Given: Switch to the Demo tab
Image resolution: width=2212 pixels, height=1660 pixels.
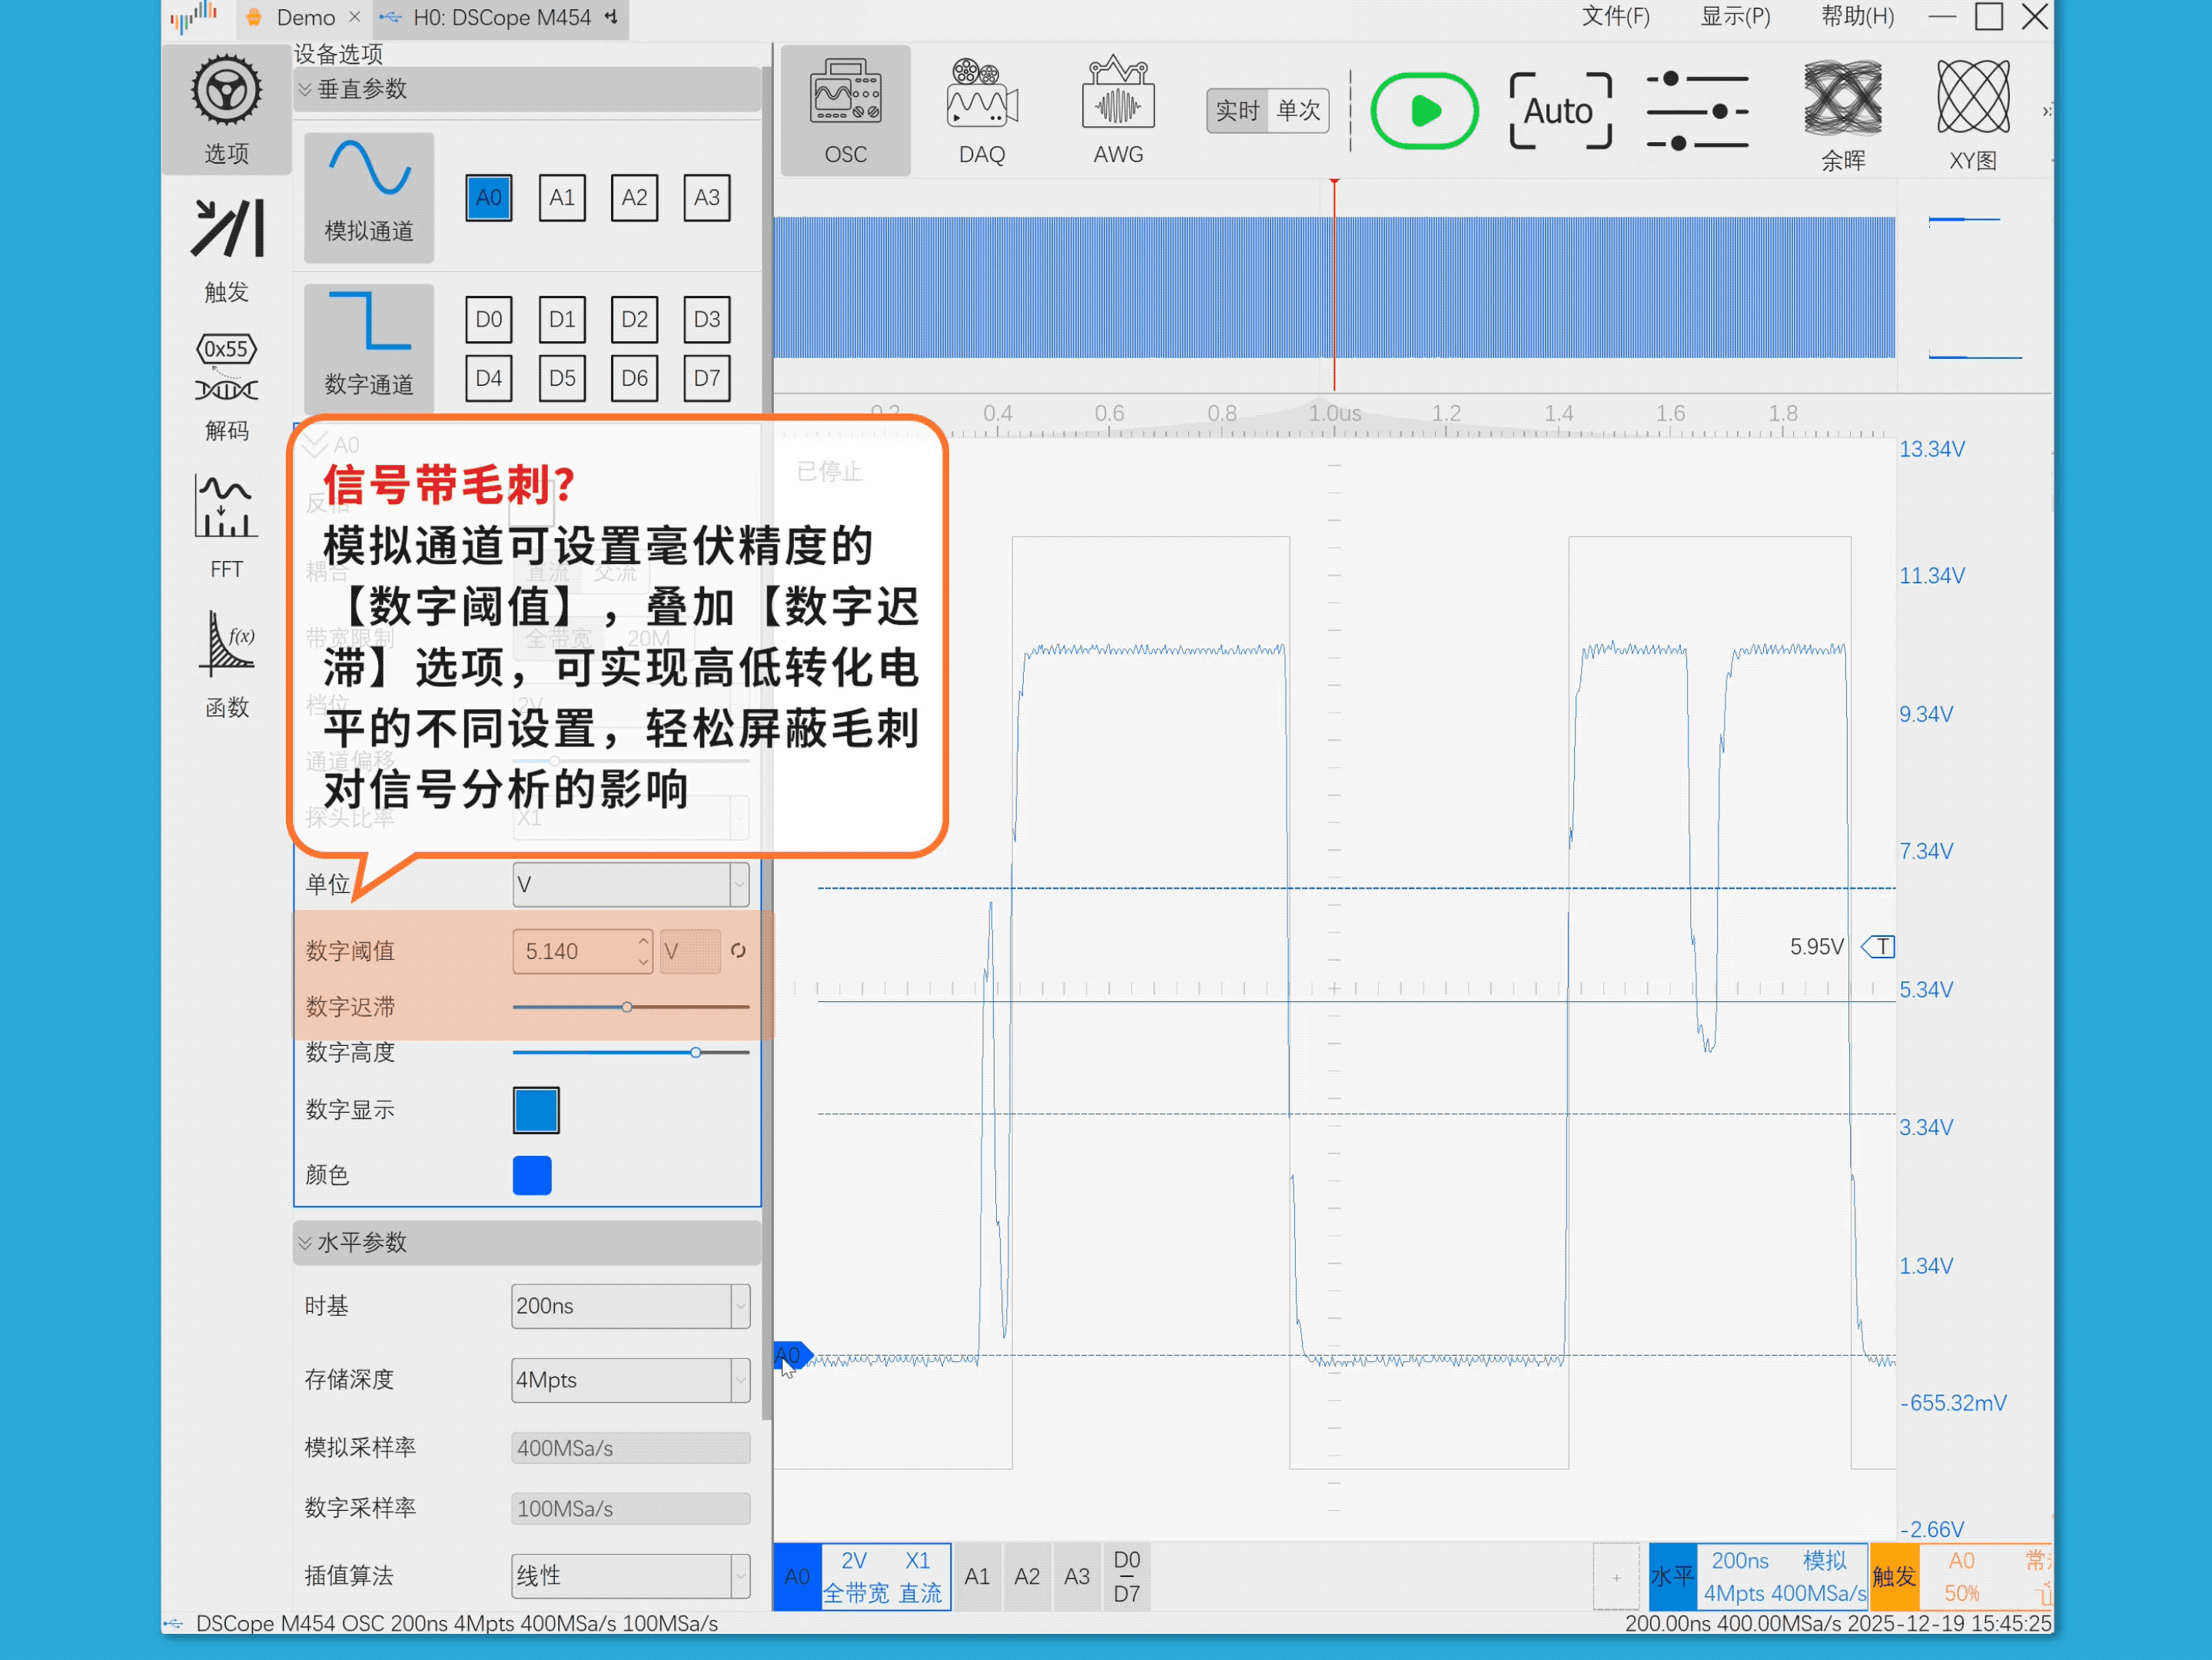Looking at the screenshot, I should point(304,17).
